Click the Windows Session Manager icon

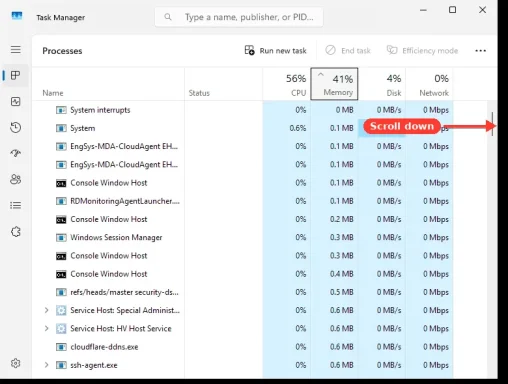[61, 237]
